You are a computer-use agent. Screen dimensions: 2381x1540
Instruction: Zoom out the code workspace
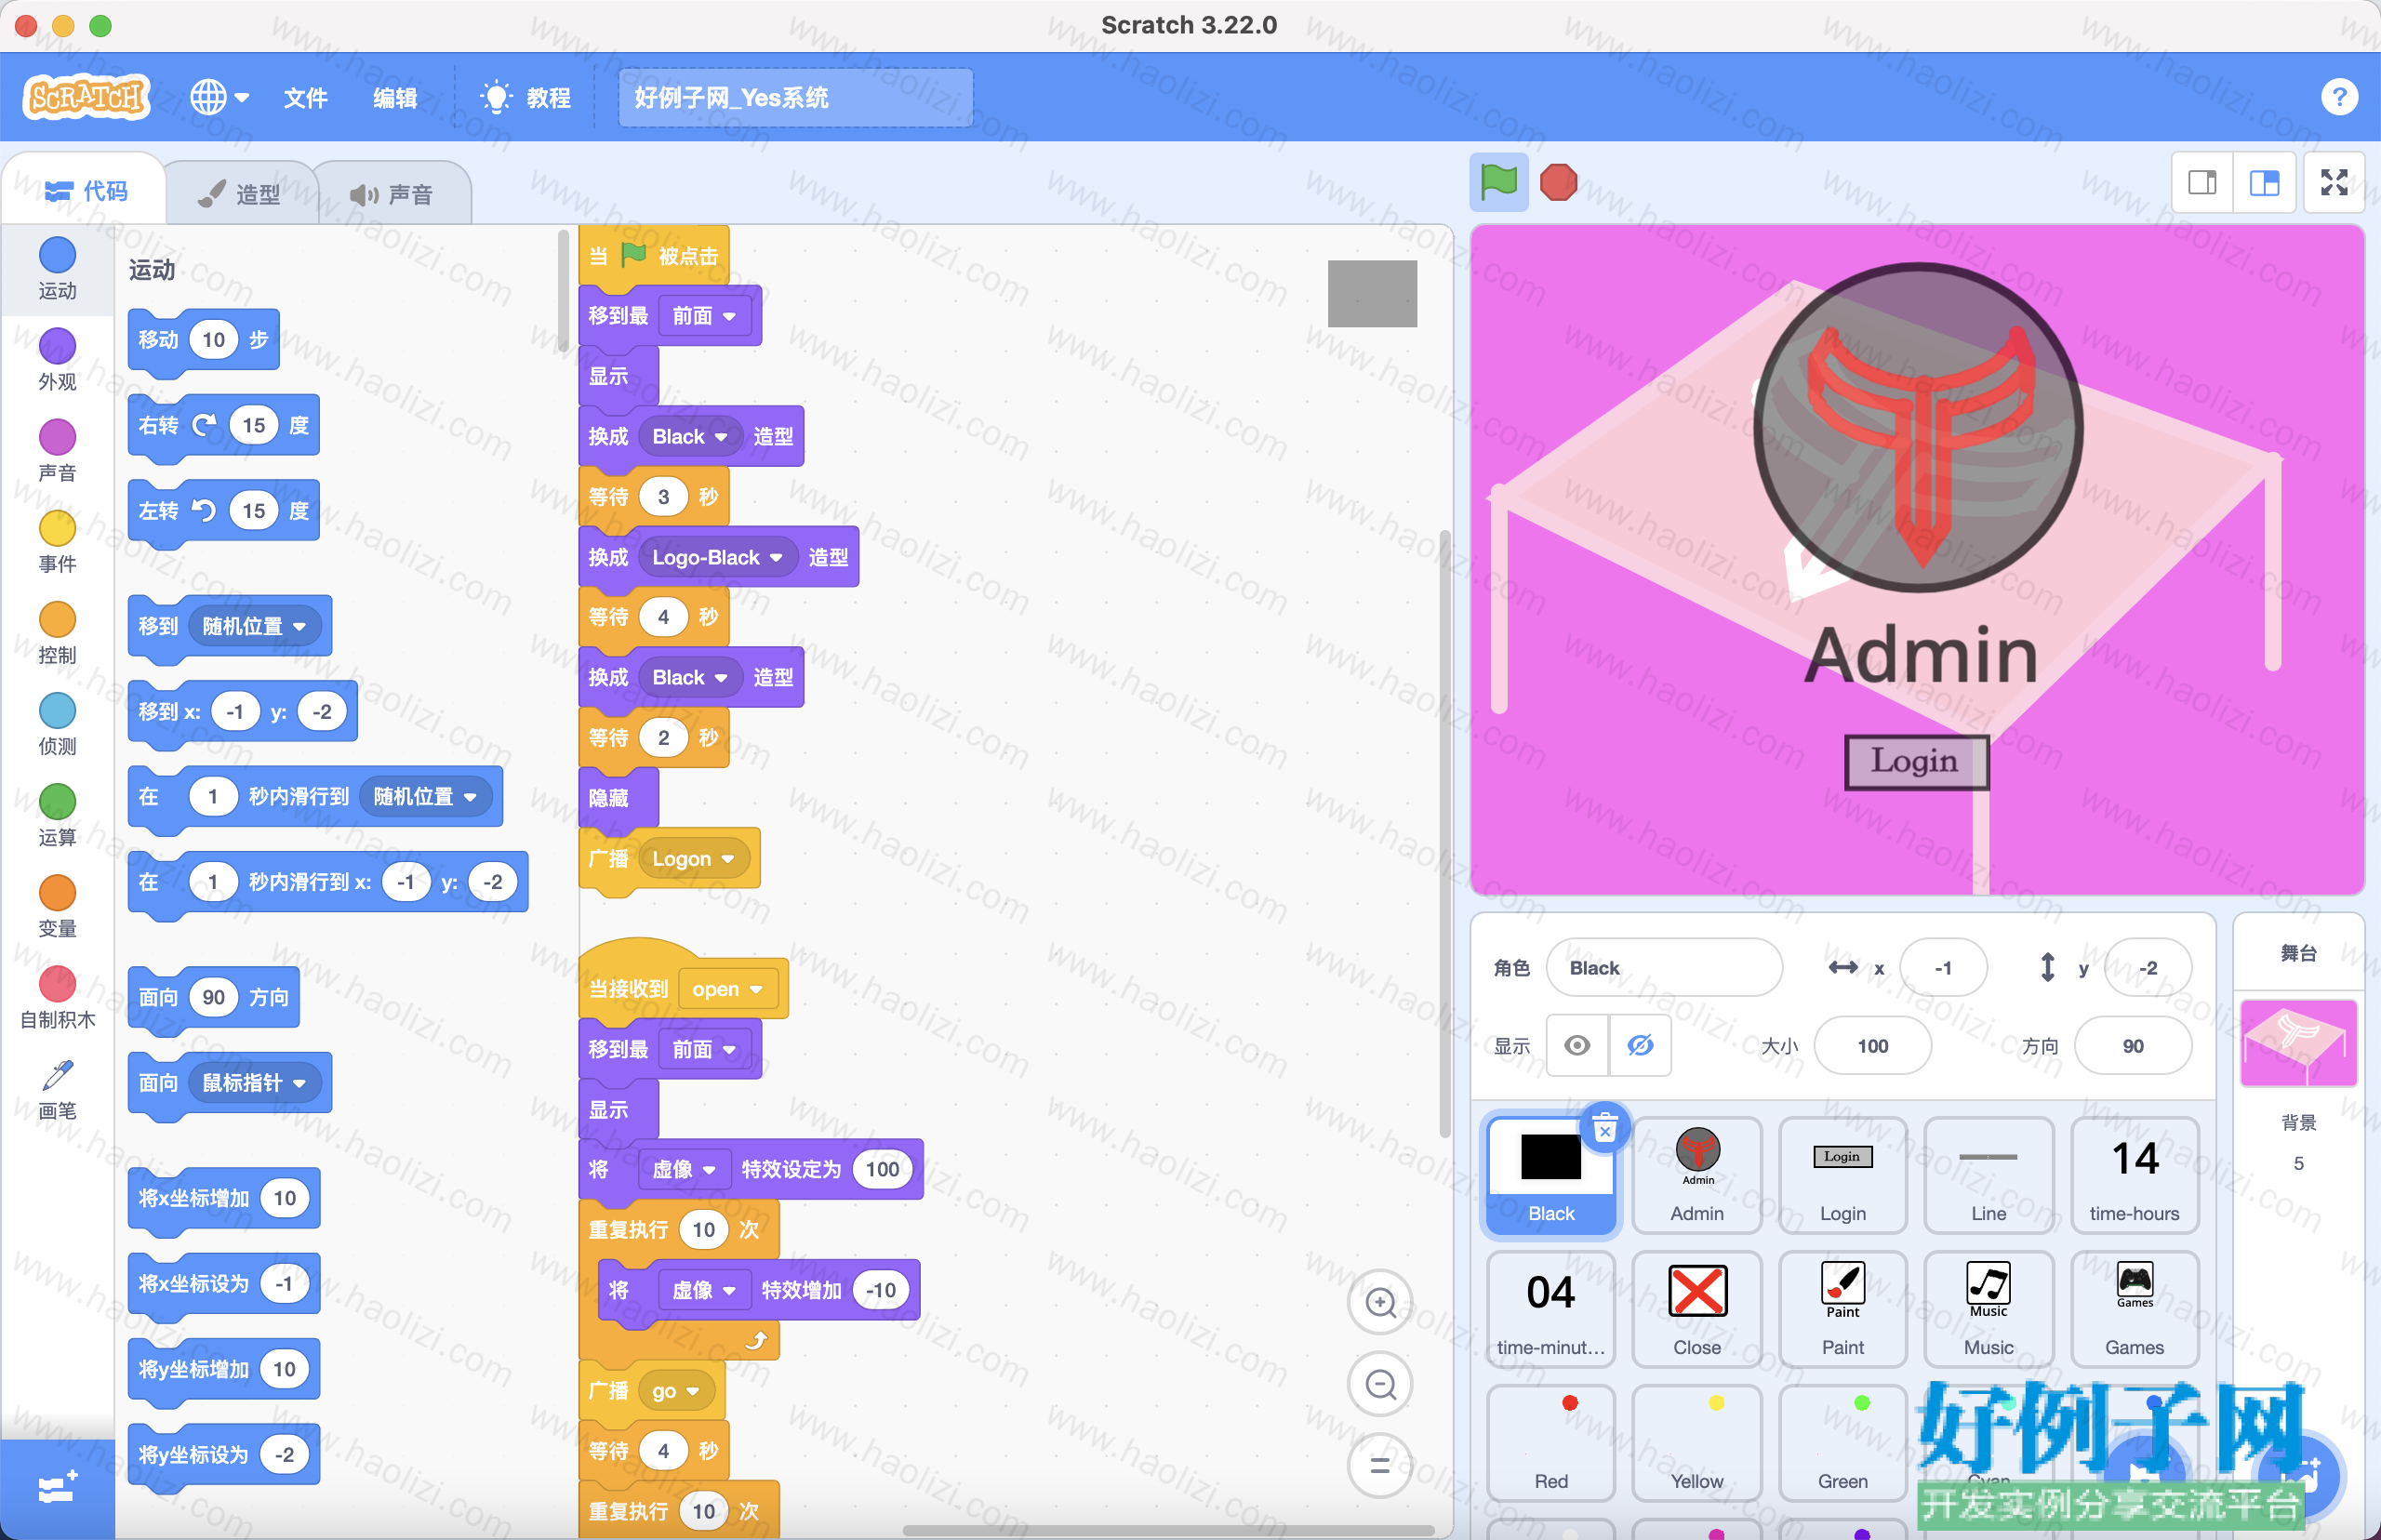(x=1380, y=1384)
